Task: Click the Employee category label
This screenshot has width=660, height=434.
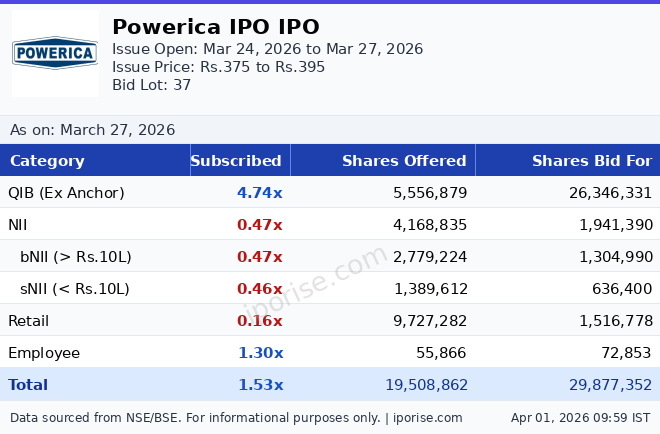Action: point(44,353)
